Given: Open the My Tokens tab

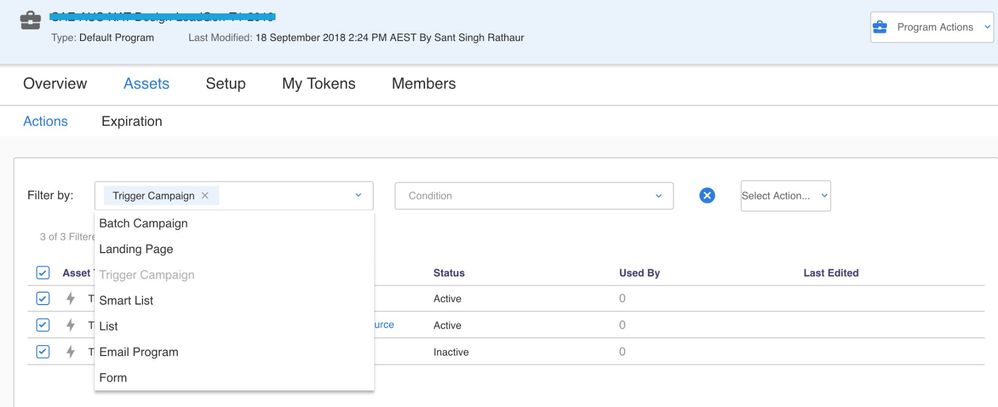Looking at the screenshot, I should coord(318,84).
